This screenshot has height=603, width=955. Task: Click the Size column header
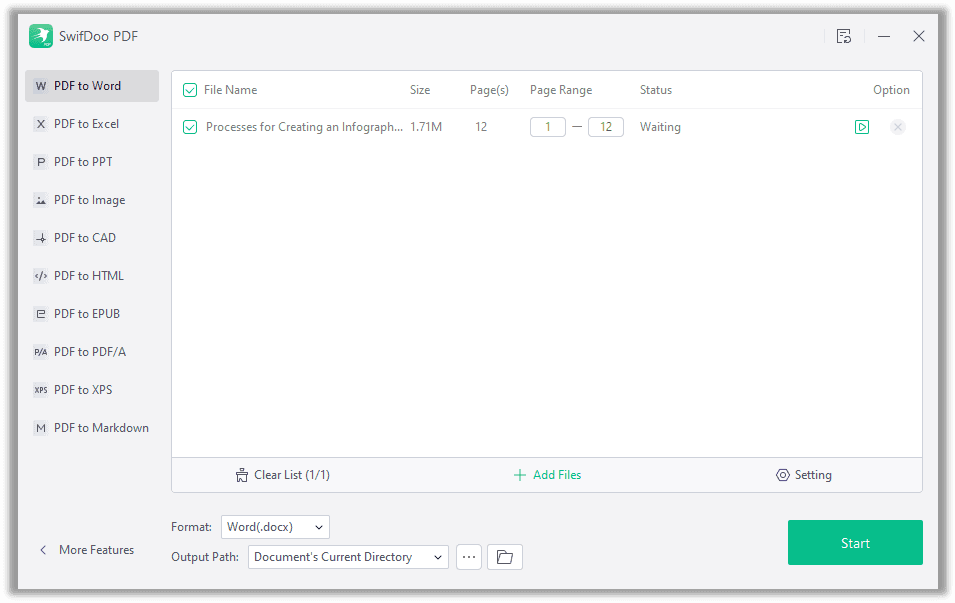[420, 90]
